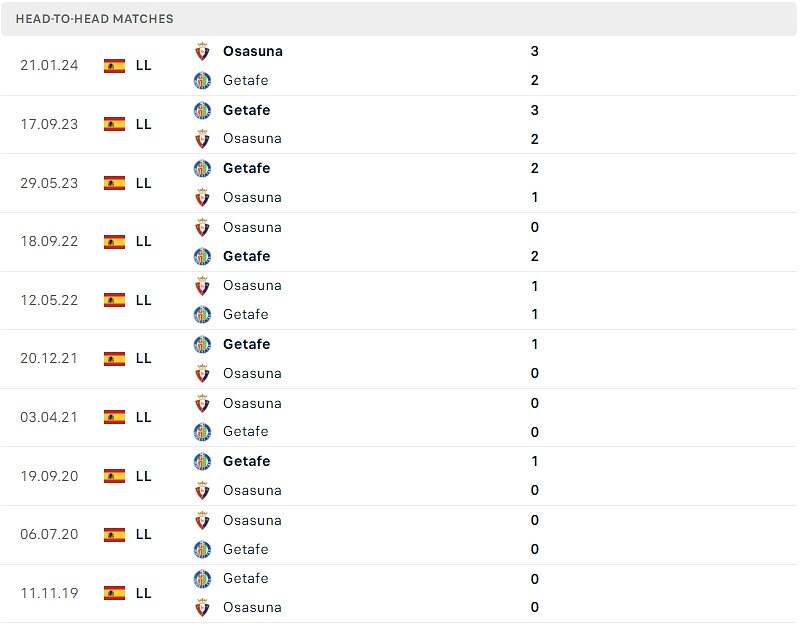
Task: Click Osasuna's score of 3 on 21.01.24
Action: click(x=535, y=51)
